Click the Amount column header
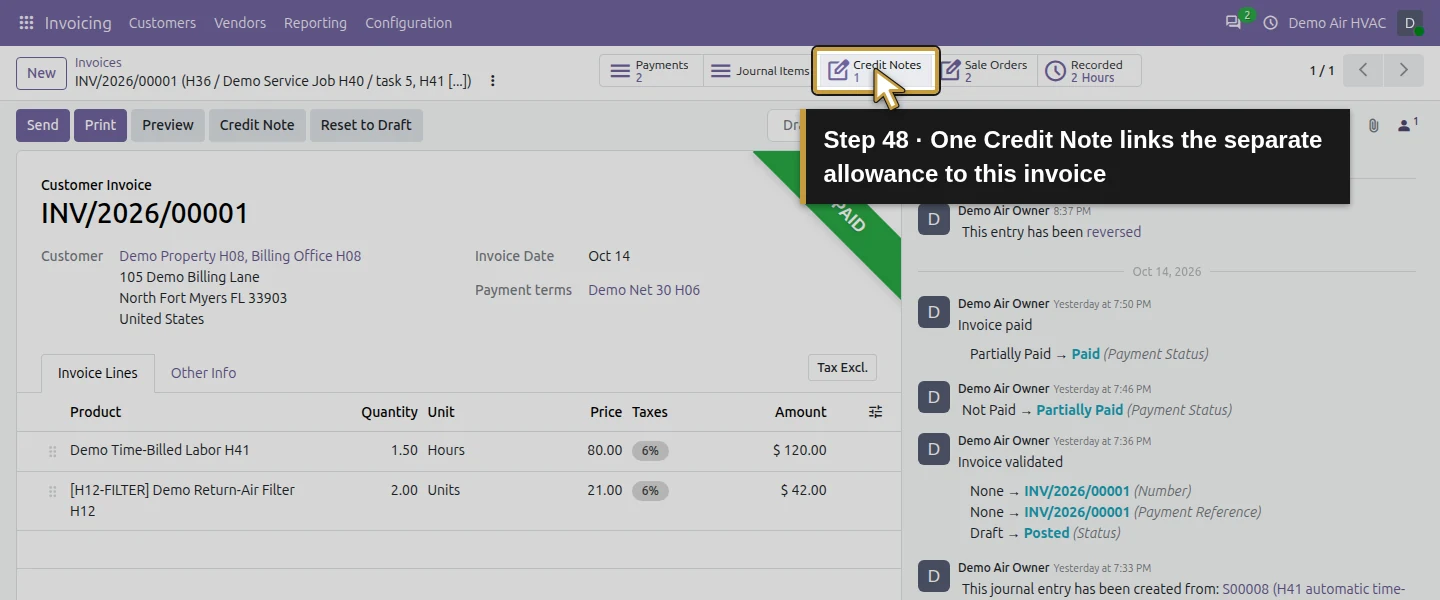Screen dimensions: 1440x600 [x=800, y=412]
